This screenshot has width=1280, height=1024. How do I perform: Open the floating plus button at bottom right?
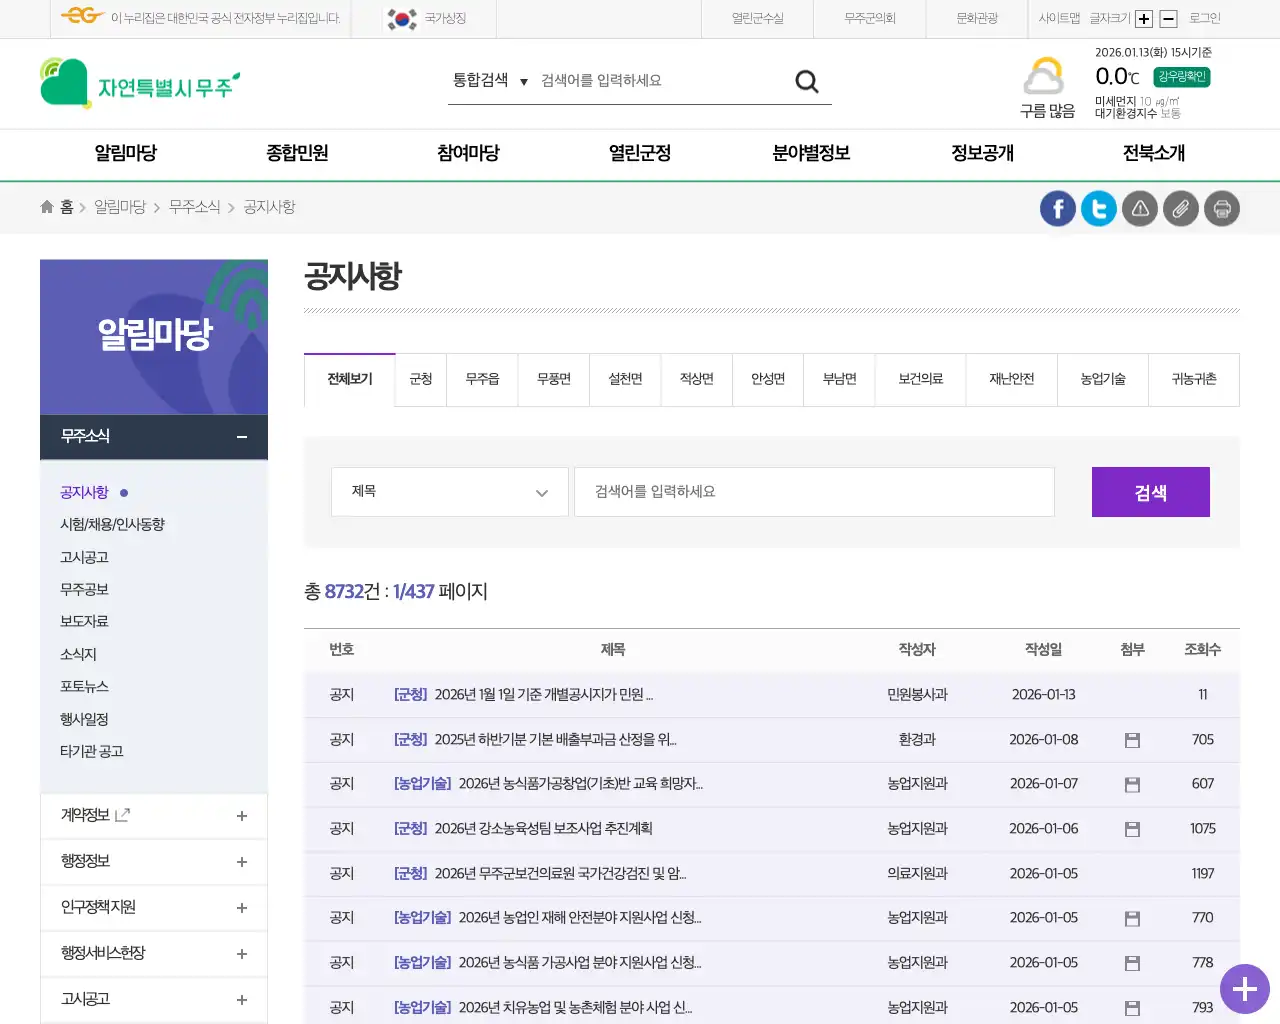(x=1244, y=989)
